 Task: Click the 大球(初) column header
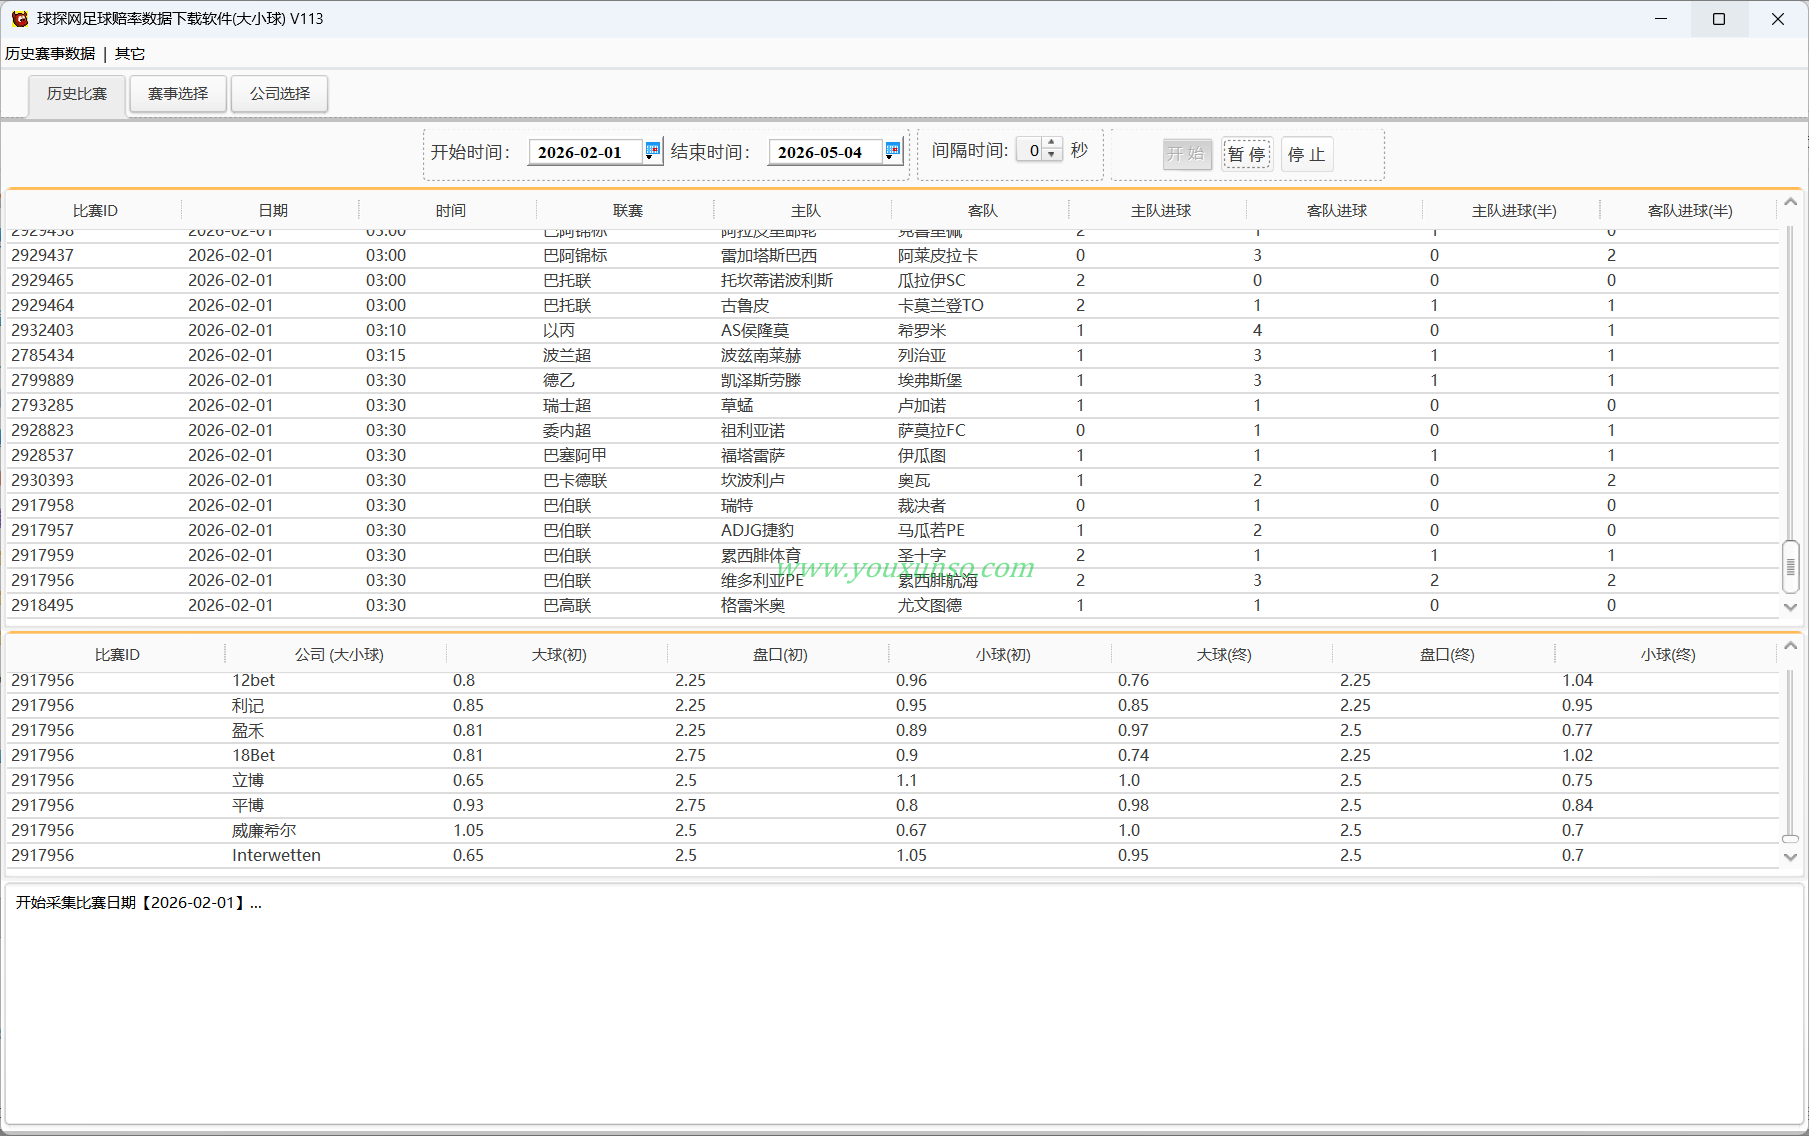coord(559,655)
